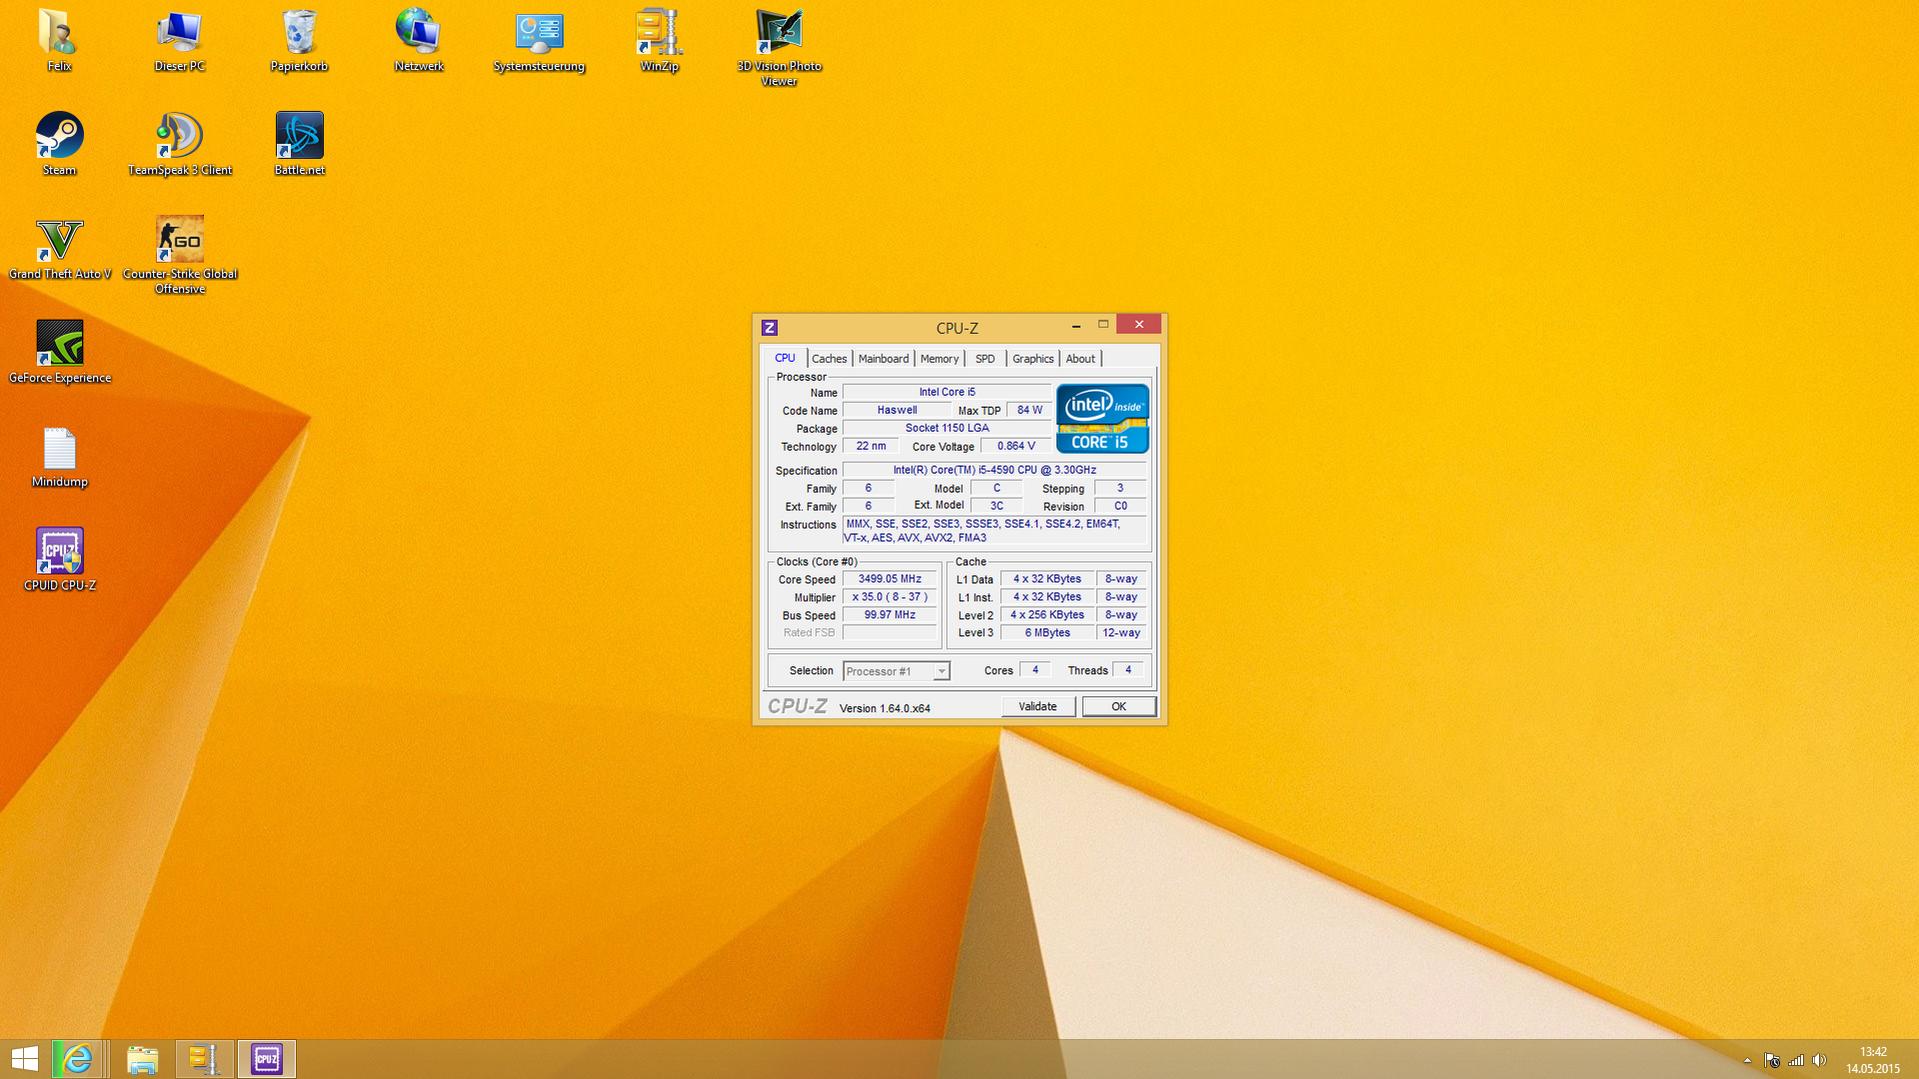Screen dimensions: 1919x1079
Task: Click the Bus Speed value '99.97 MHz'
Action: 890,615
